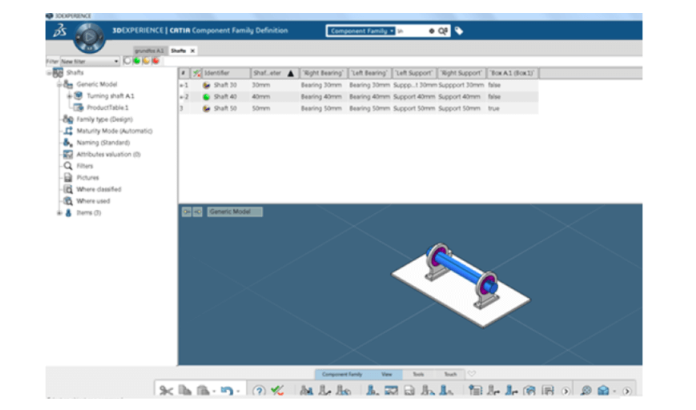Viewport: 696px width, 410px height.
Task: Select the Shaft 30 row identifier
Action: click(x=225, y=85)
